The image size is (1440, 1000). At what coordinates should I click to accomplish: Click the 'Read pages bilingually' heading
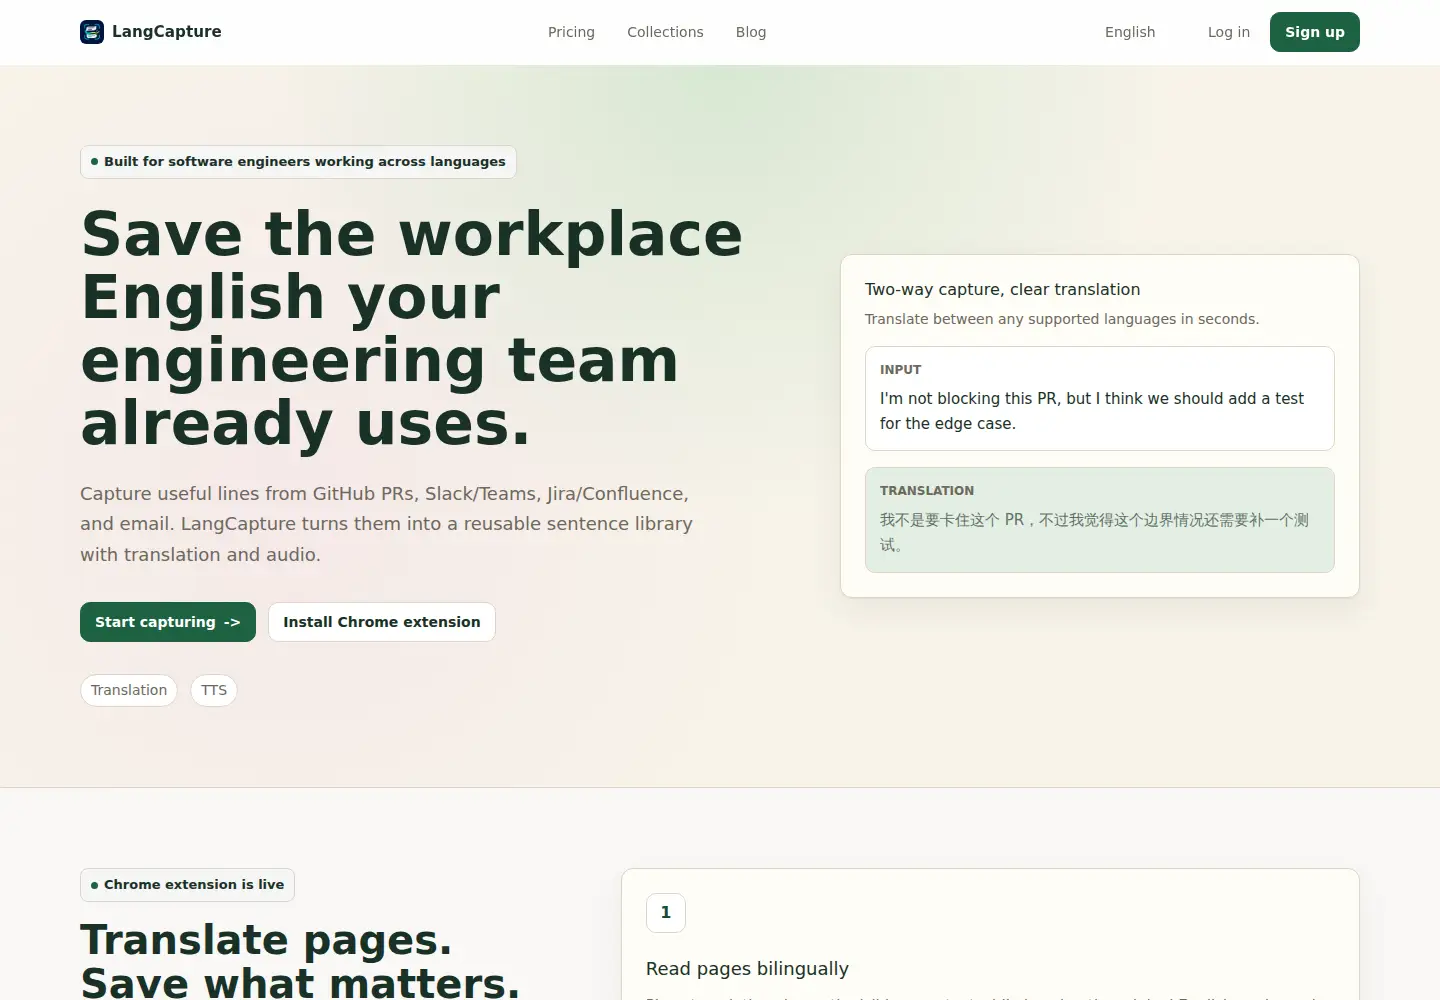tap(747, 969)
